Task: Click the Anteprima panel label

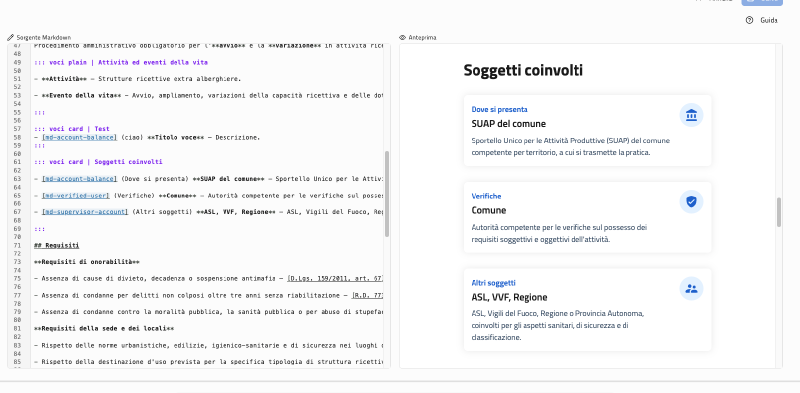Action: point(422,38)
